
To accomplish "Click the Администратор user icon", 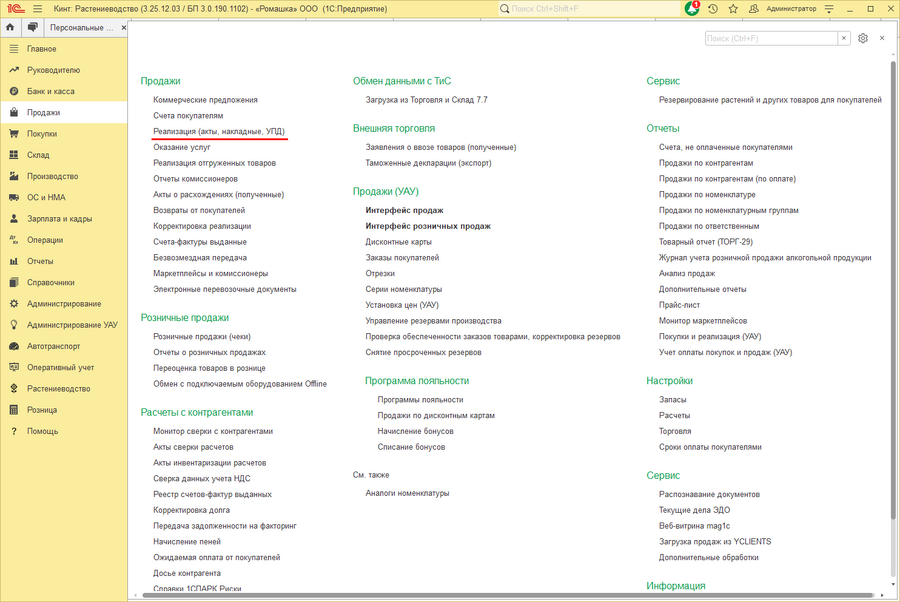I will click(x=754, y=9).
